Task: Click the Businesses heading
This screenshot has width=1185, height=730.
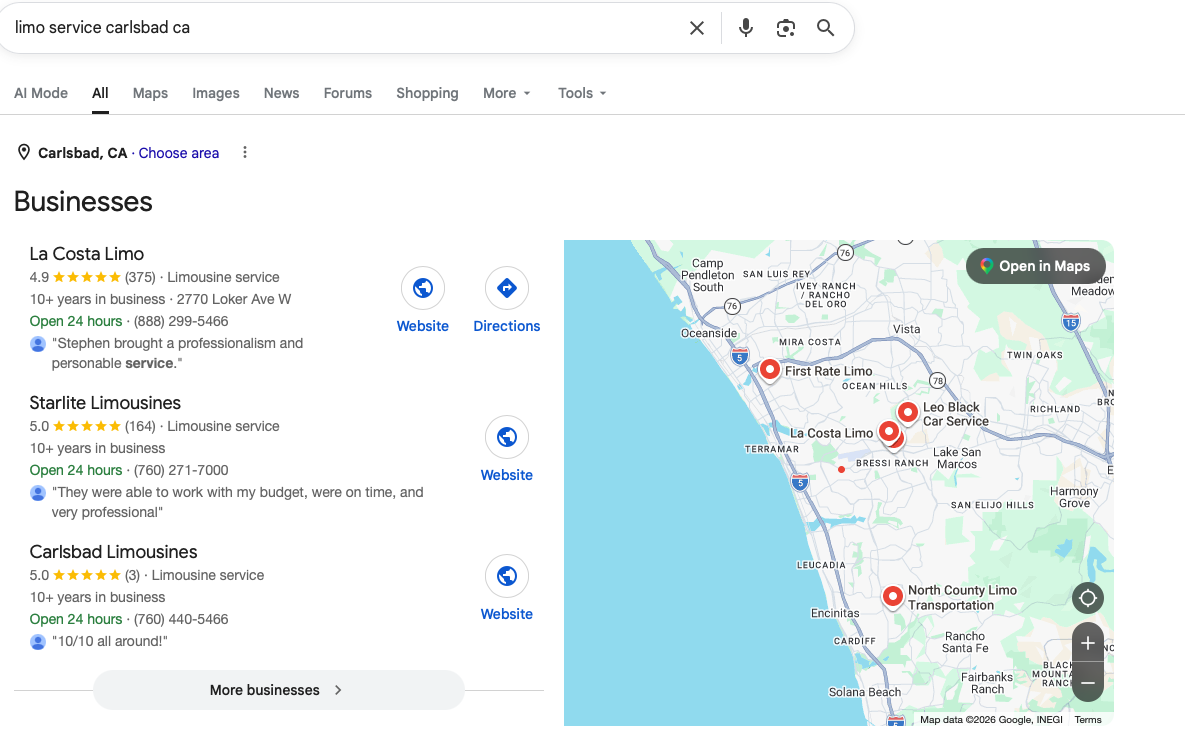Action: 83,202
